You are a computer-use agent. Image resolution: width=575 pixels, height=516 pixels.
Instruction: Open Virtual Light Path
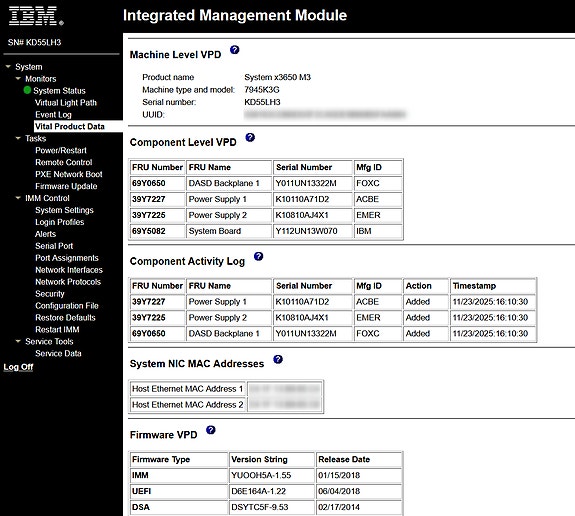pyautogui.click(x=66, y=103)
